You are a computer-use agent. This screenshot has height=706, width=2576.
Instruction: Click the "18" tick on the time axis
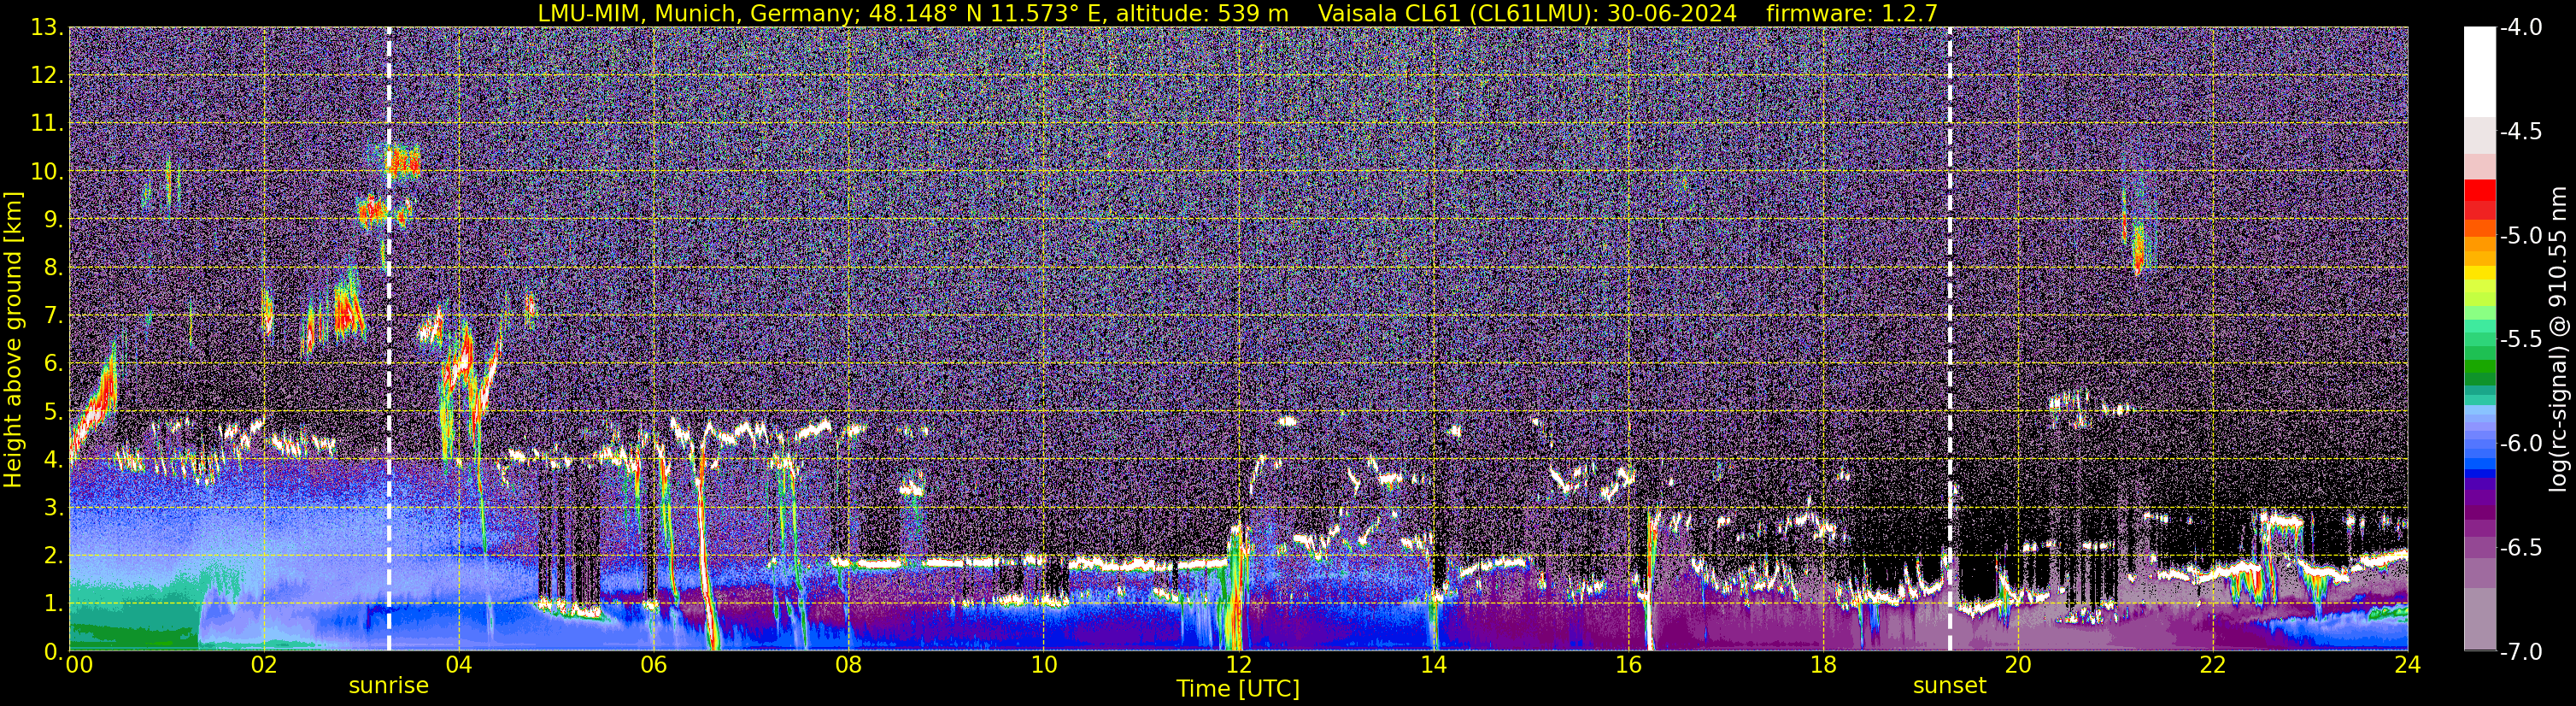tap(1823, 665)
